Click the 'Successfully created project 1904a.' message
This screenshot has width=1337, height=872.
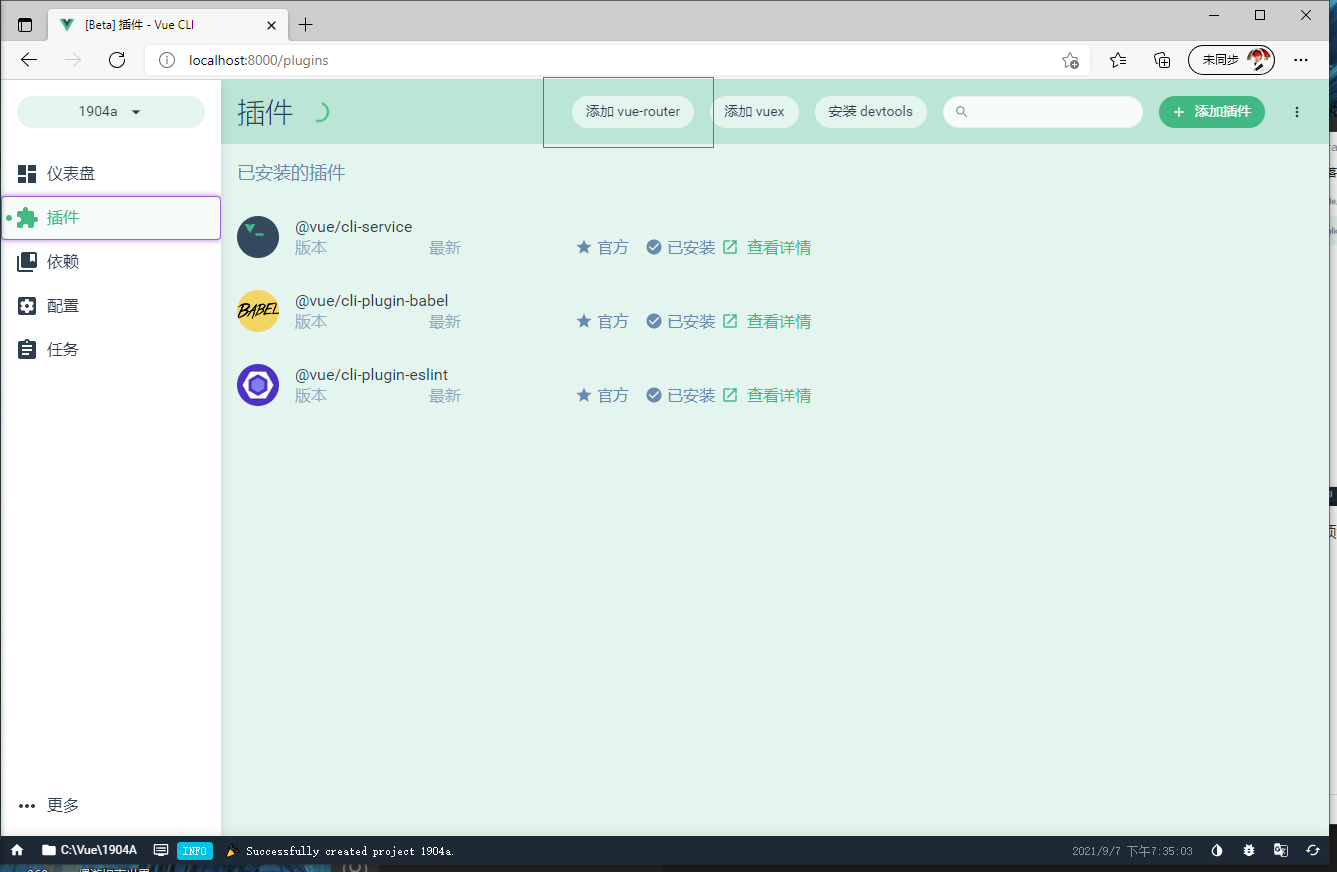coord(350,851)
